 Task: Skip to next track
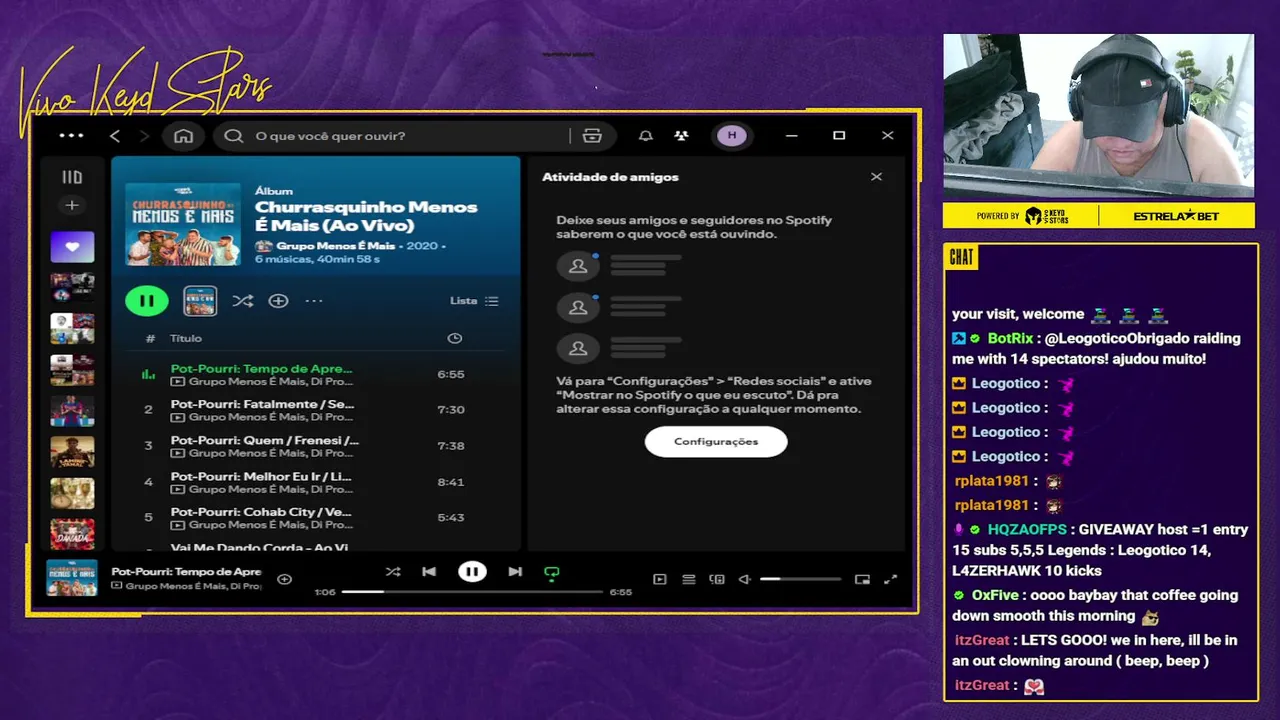tap(515, 572)
